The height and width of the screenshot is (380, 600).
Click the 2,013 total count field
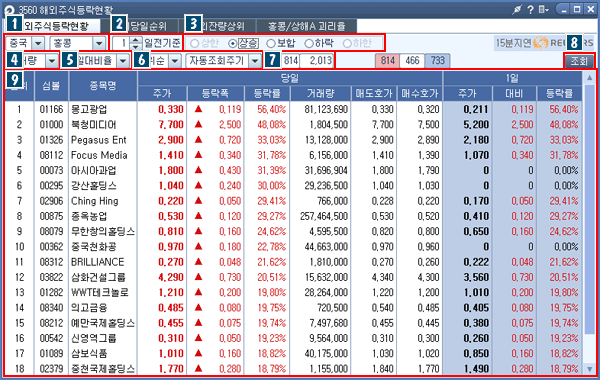[316, 60]
